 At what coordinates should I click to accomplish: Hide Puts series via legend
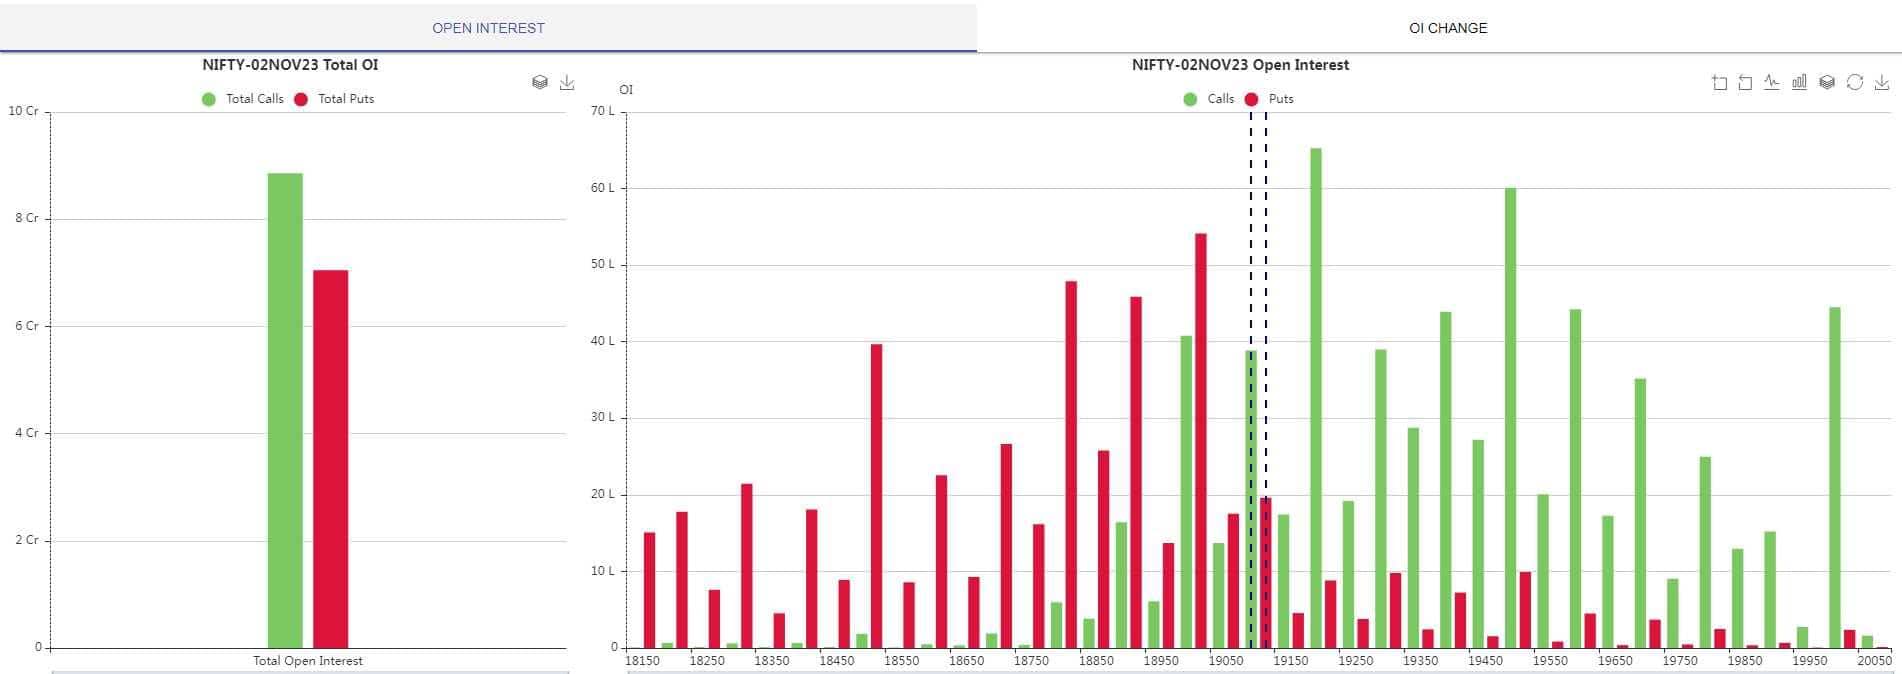pos(1270,99)
